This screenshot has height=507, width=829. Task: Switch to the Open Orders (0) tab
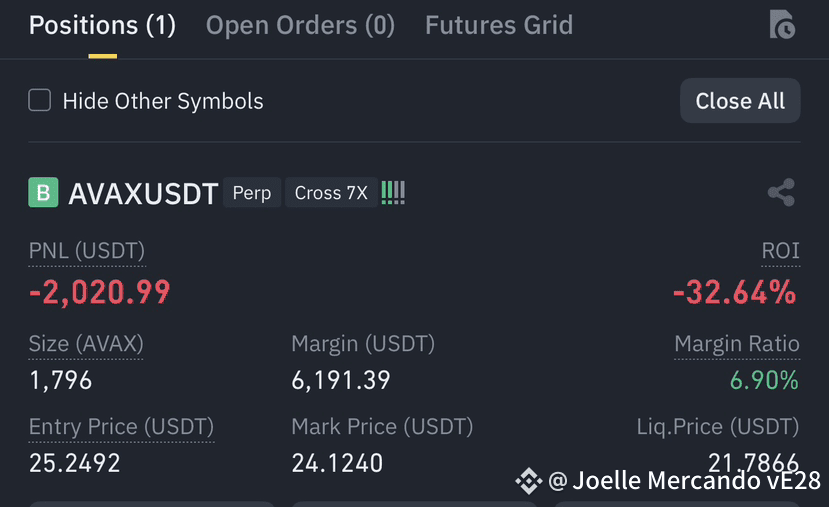[x=300, y=25]
